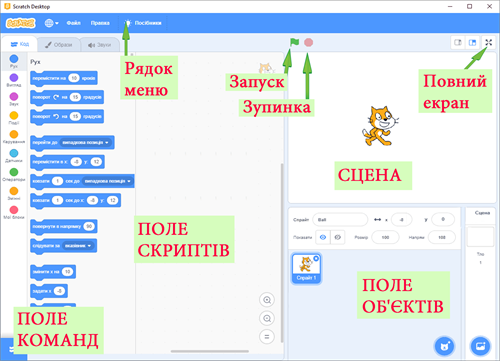The image size is (500, 361).
Task: Click value 10 in 'змінити x на' block
Action: coord(67,272)
